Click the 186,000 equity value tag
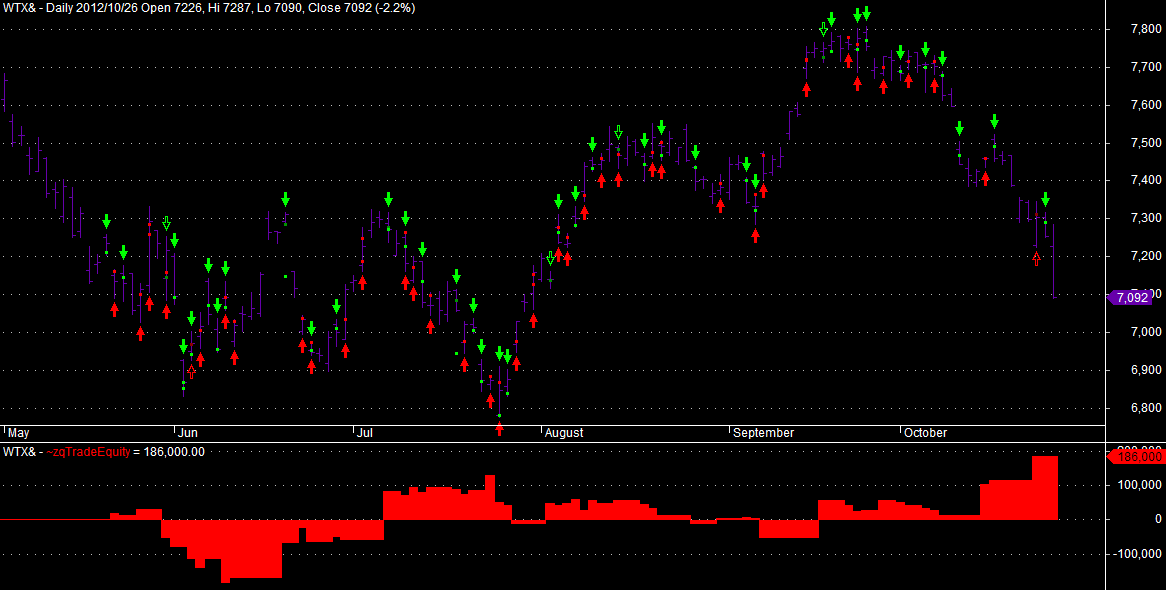This screenshot has height=590, width=1166. (x=1135, y=457)
